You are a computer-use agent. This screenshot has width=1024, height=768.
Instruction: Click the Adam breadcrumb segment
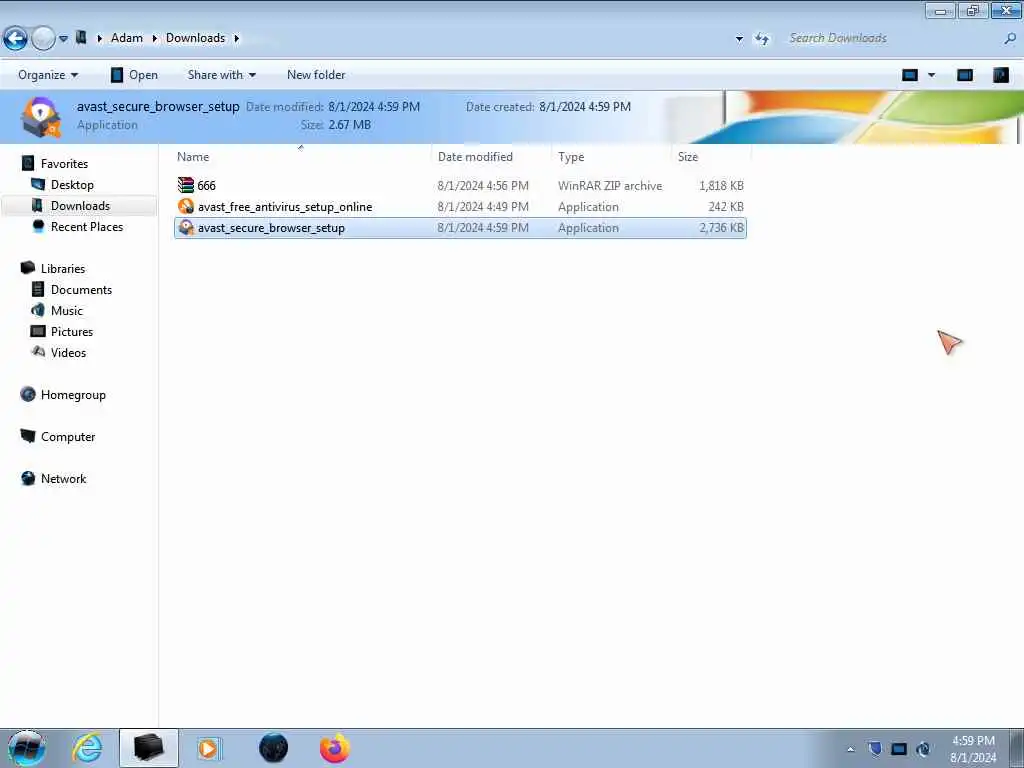tap(127, 38)
